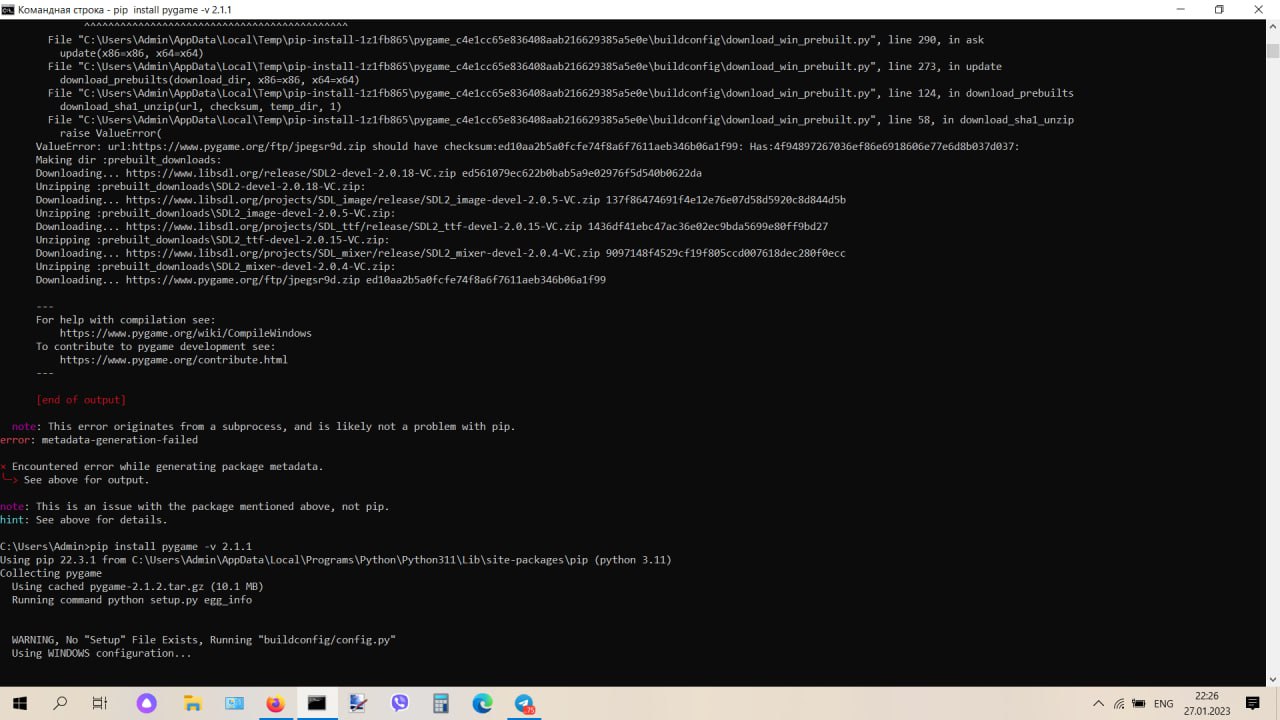Click the 'Collecting pygame' line
This screenshot has height=720, width=1280.
(x=51, y=573)
